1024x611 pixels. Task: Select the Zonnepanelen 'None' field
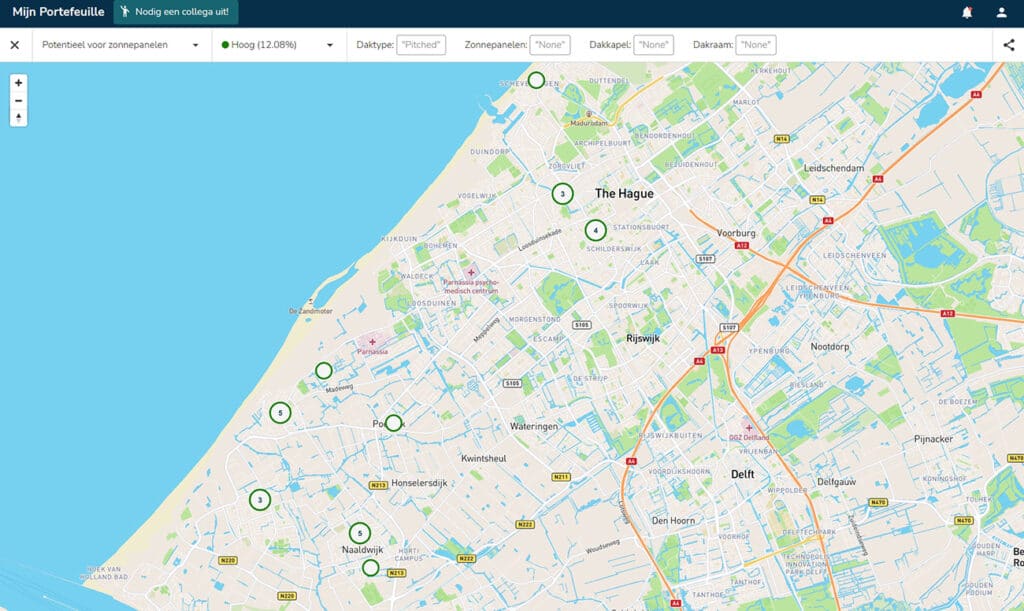(x=550, y=45)
